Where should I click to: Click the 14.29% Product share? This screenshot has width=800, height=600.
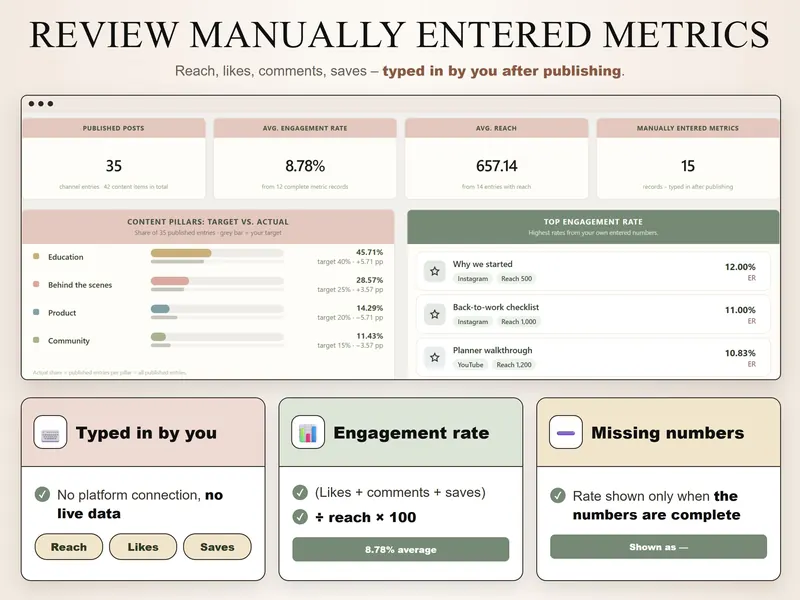[x=369, y=308]
